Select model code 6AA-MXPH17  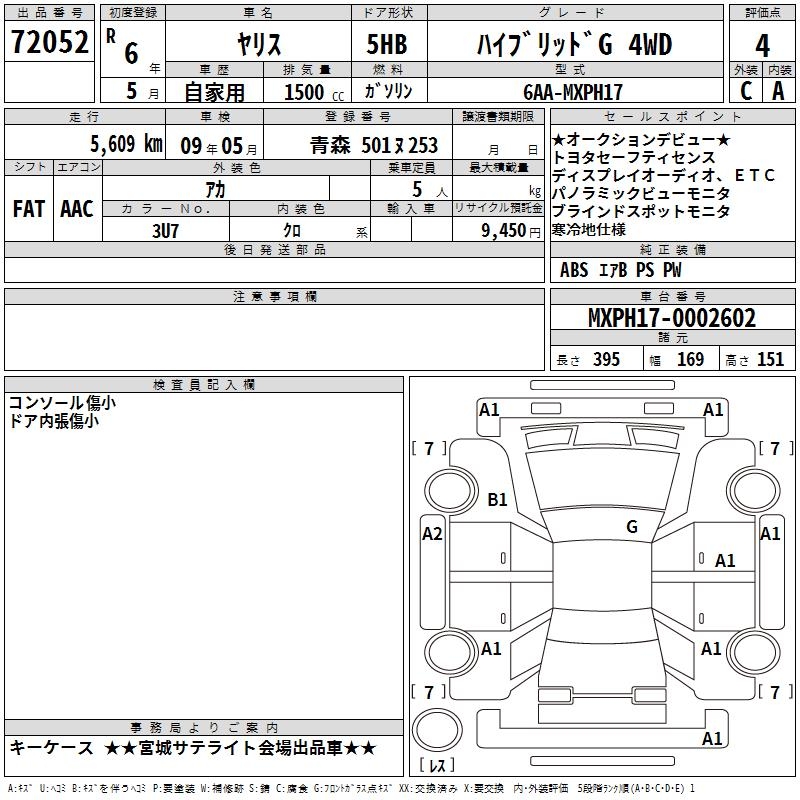[573, 92]
